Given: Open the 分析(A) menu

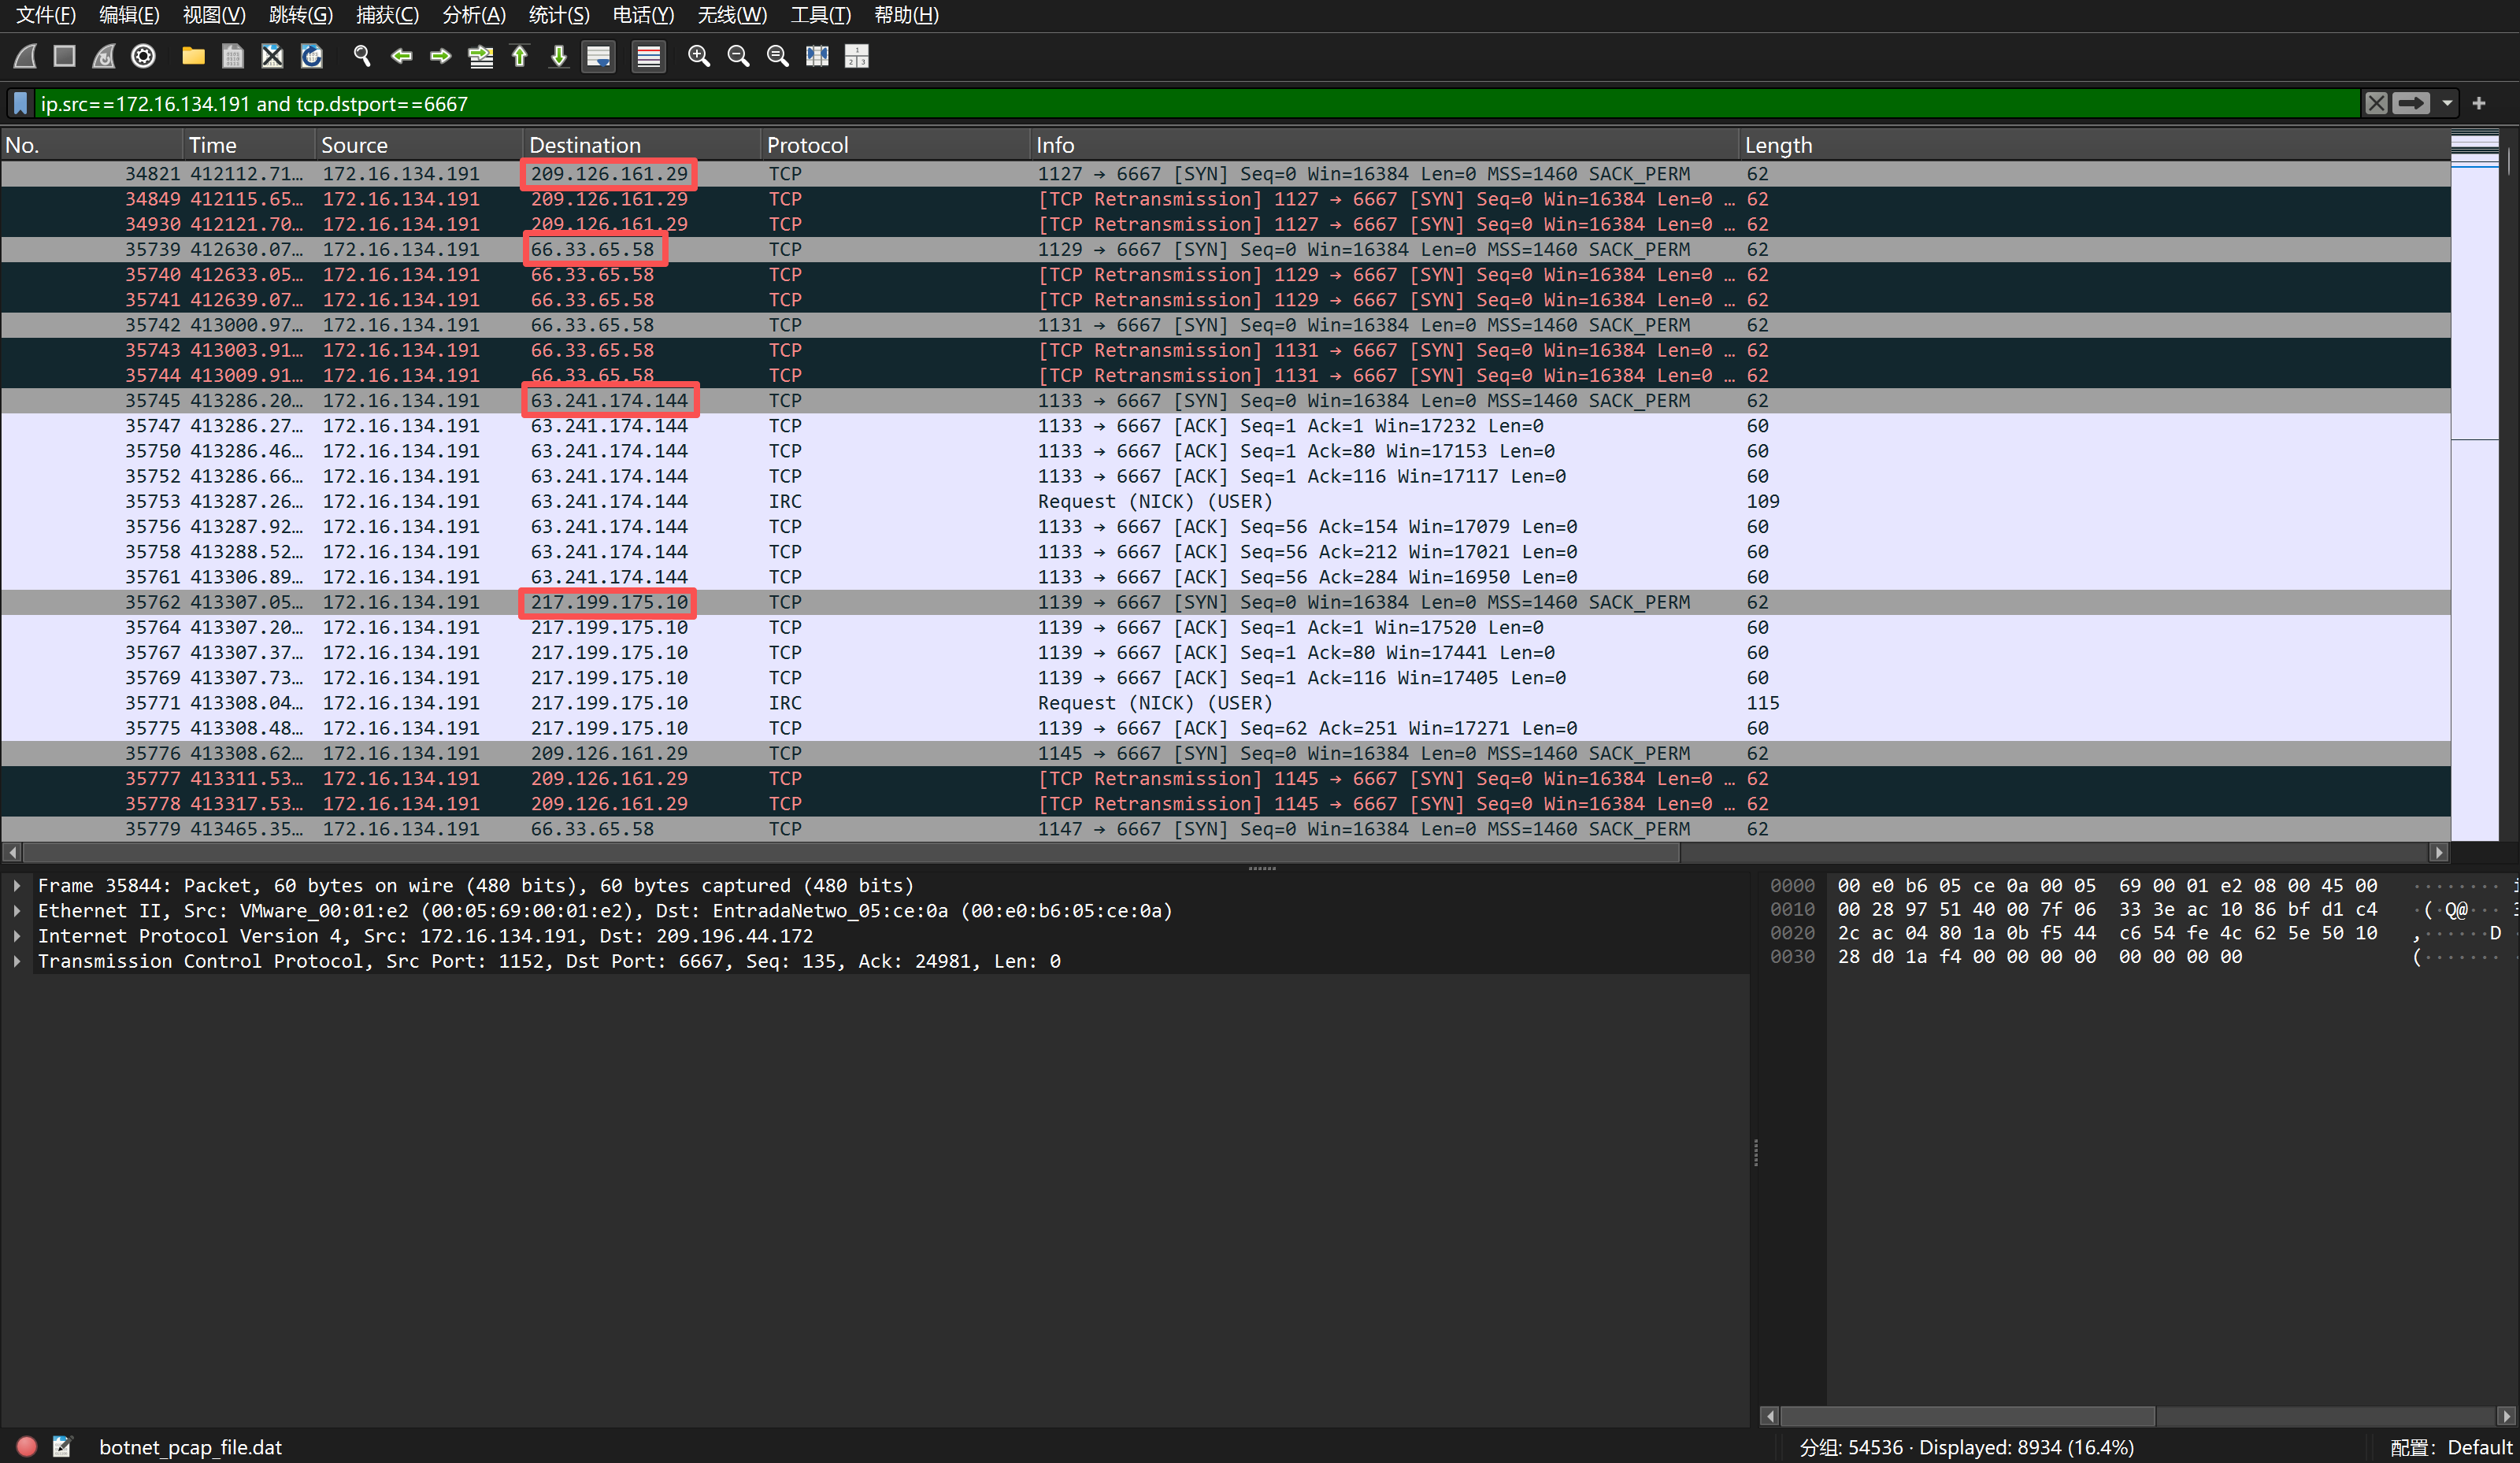Looking at the screenshot, I should [473, 15].
